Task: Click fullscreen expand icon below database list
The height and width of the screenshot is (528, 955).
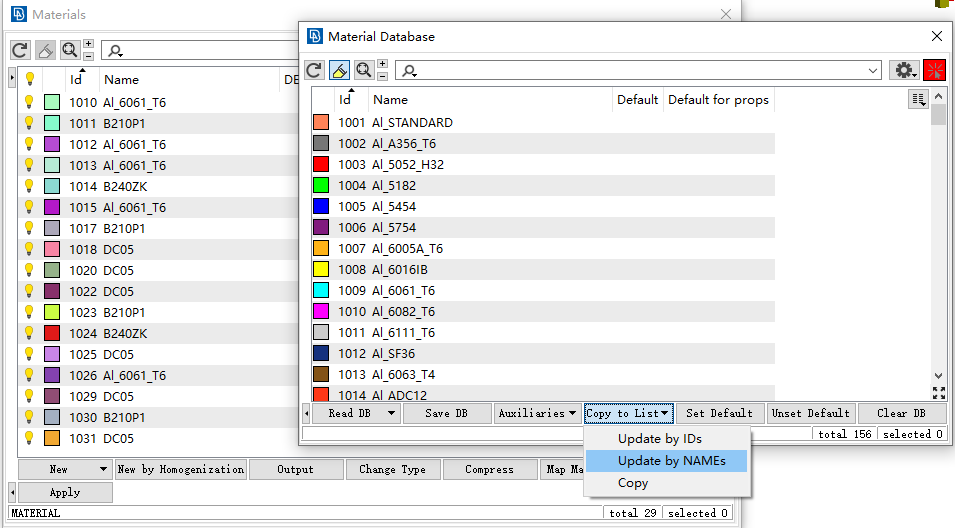Action: pos(939,393)
